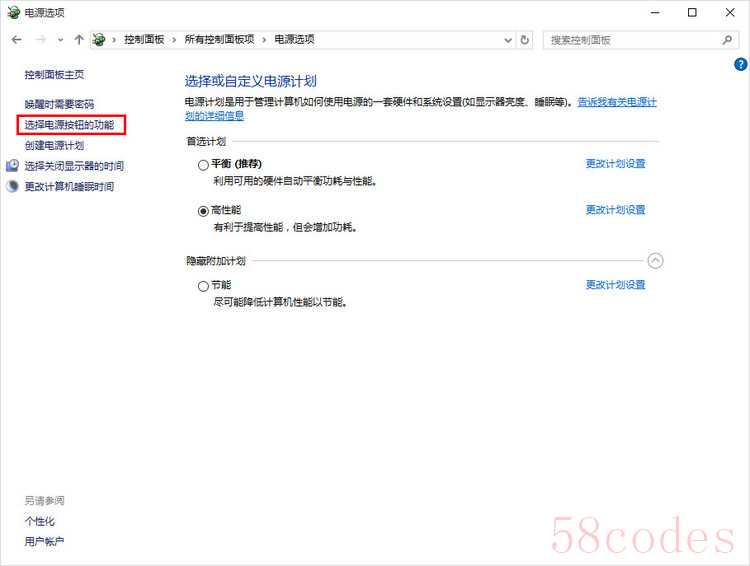Select the 节能 power plan
Viewport: 750px width, 566px height.
(203, 286)
